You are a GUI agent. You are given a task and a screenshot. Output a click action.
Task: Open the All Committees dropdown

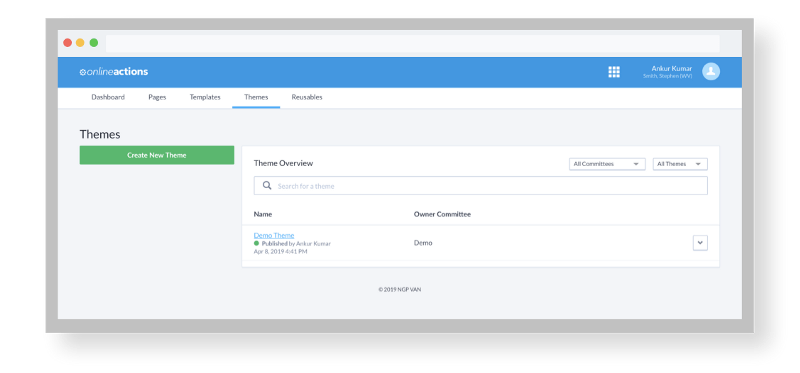[607, 164]
